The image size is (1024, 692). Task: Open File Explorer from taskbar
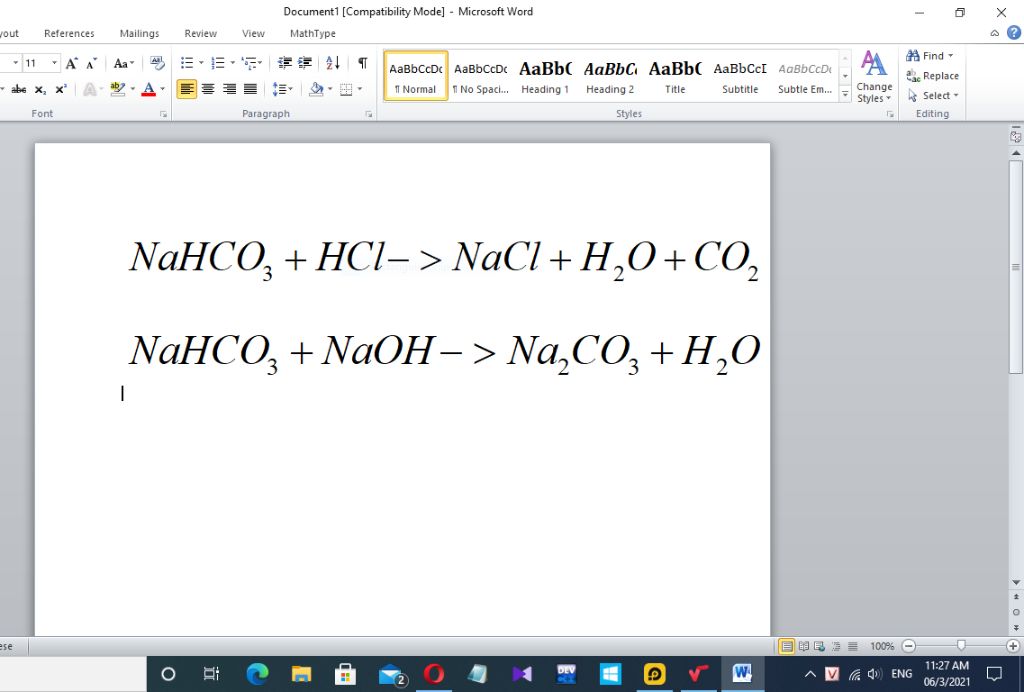coord(301,674)
